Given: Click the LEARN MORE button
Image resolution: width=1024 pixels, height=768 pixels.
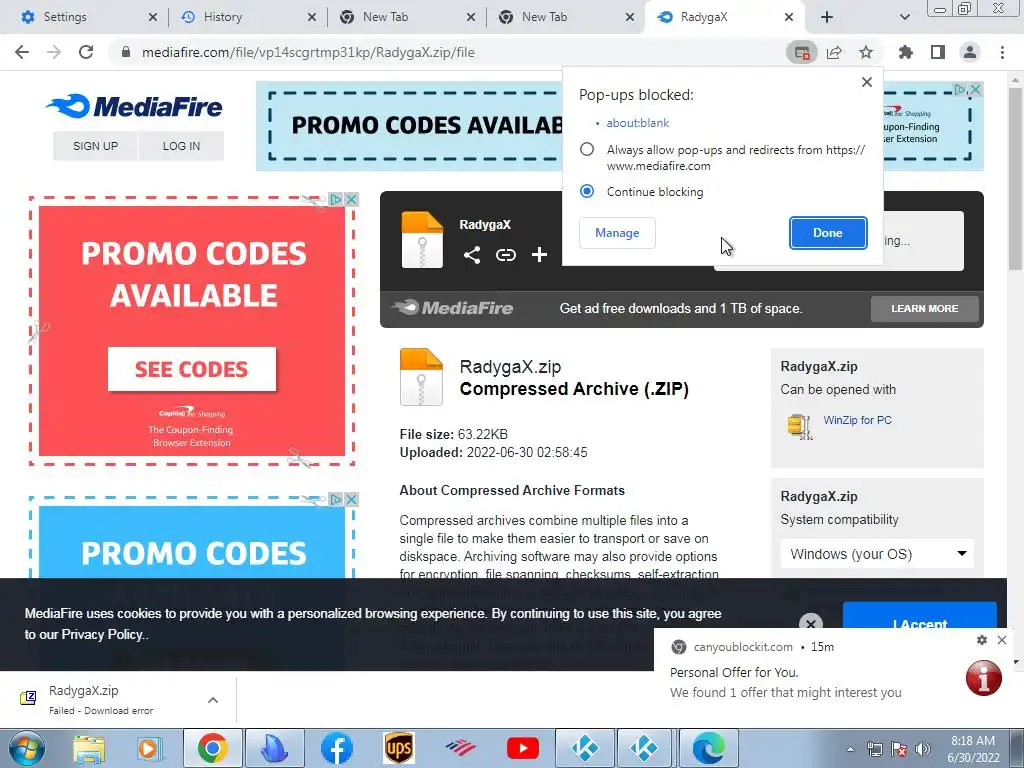Looking at the screenshot, I should [x=925, y=308].
